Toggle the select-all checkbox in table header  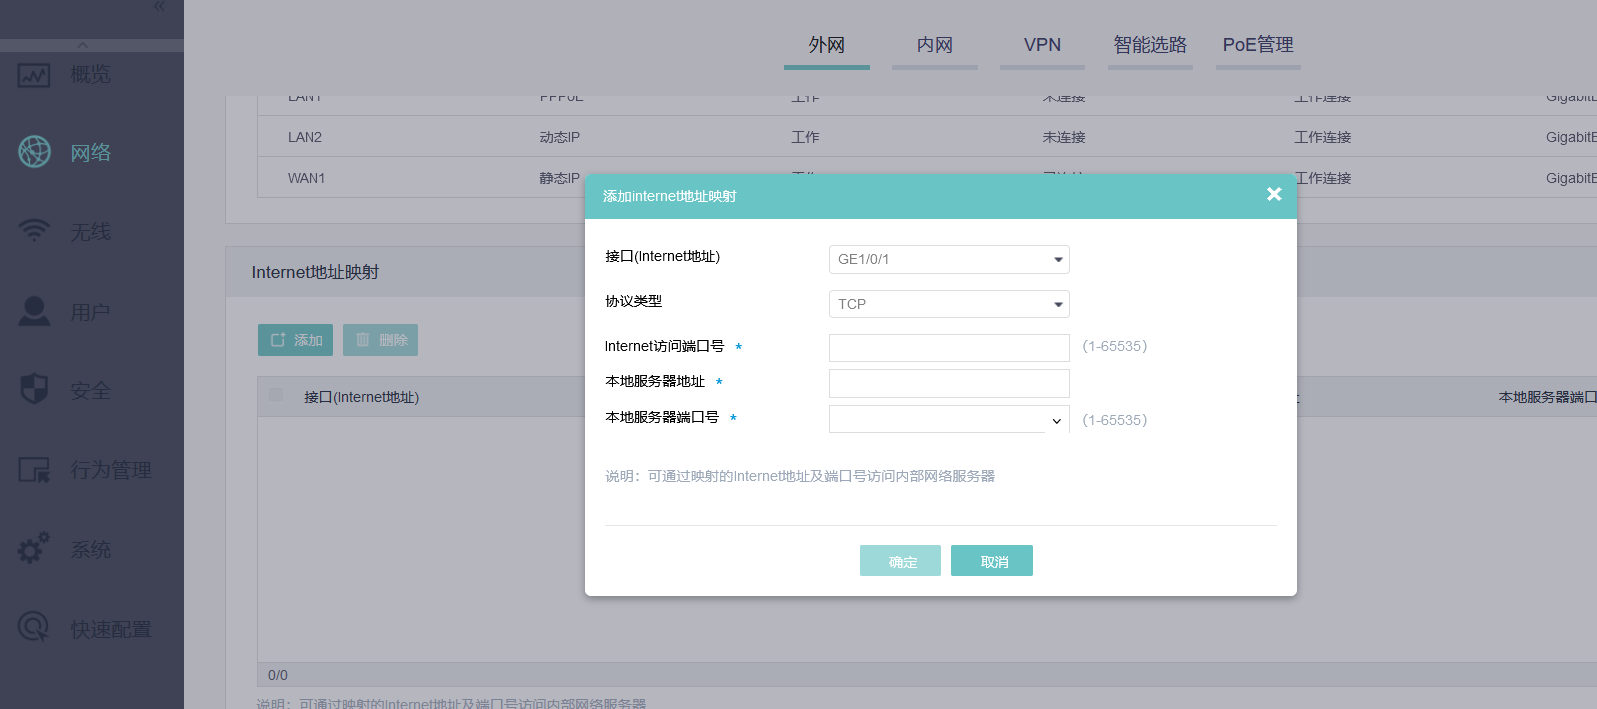point(276,395)
